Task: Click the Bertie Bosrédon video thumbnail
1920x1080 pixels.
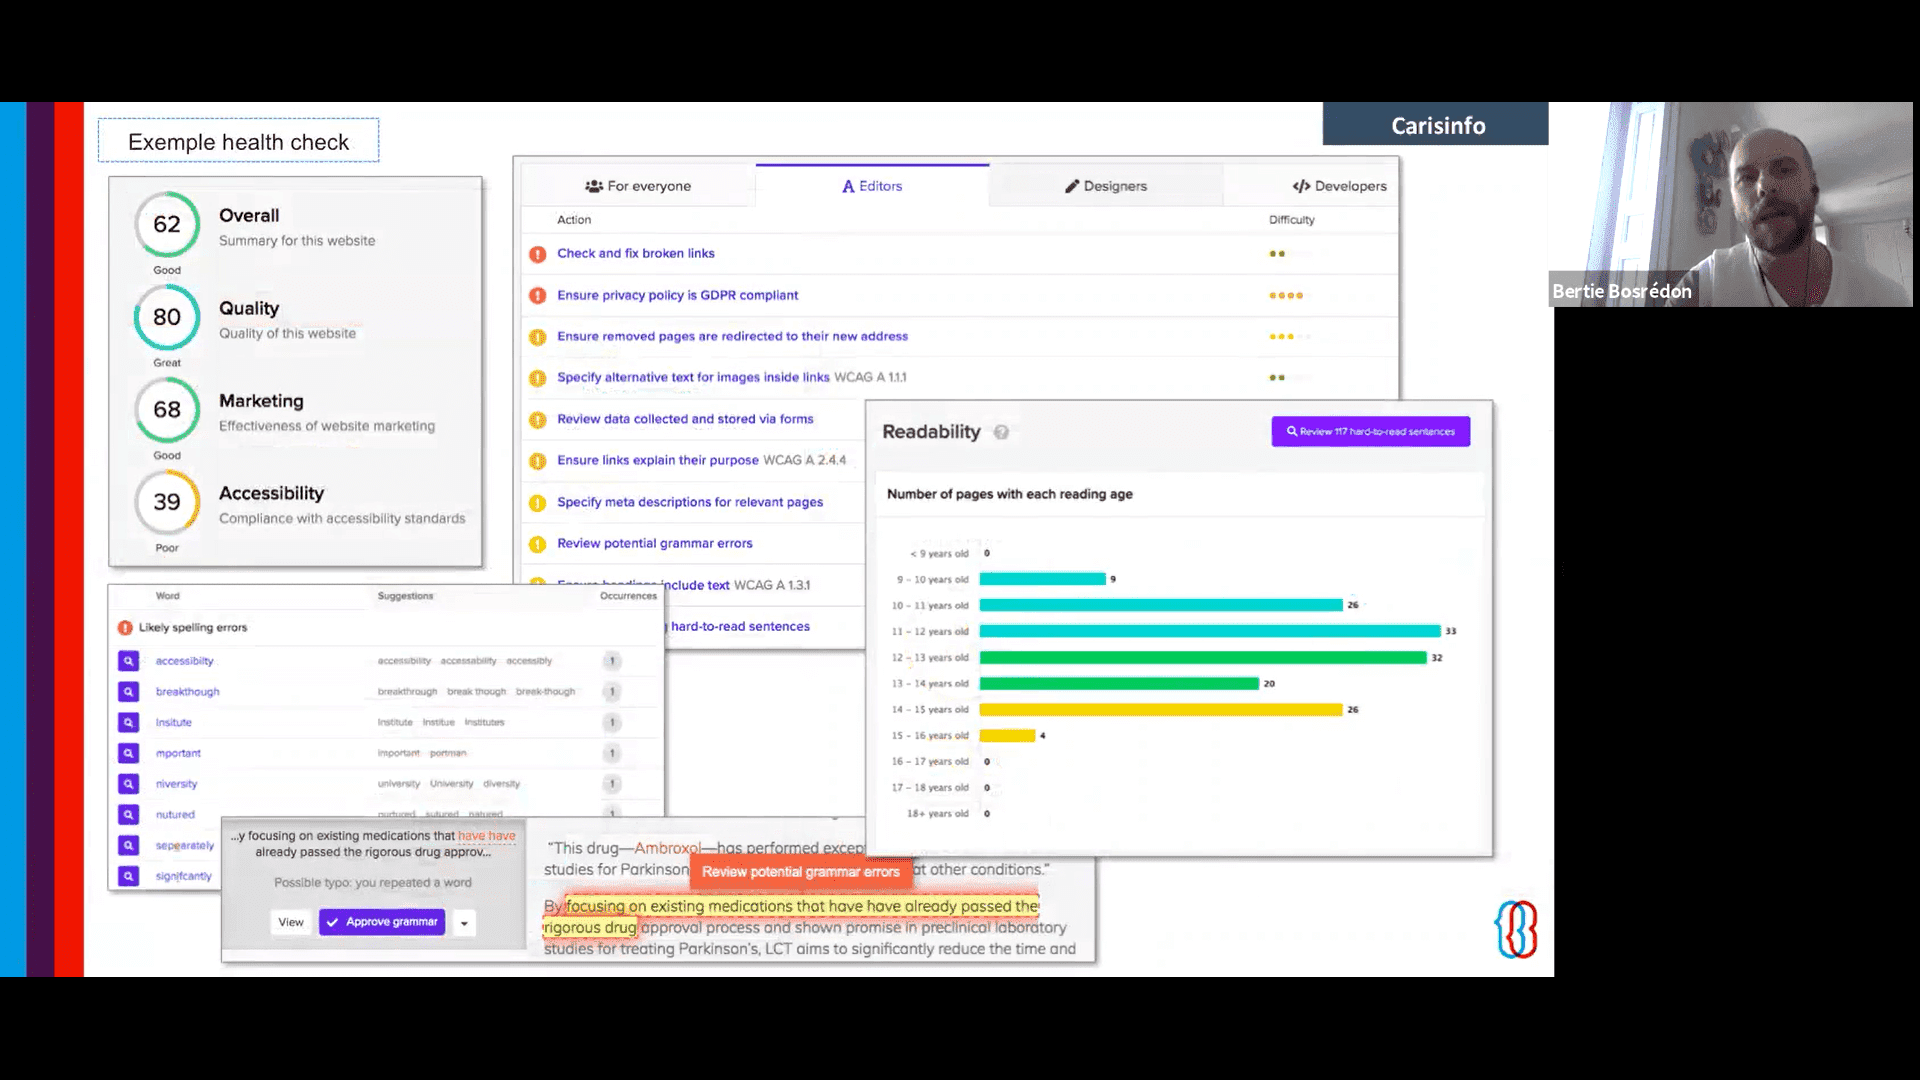Action: point(1731,204)
